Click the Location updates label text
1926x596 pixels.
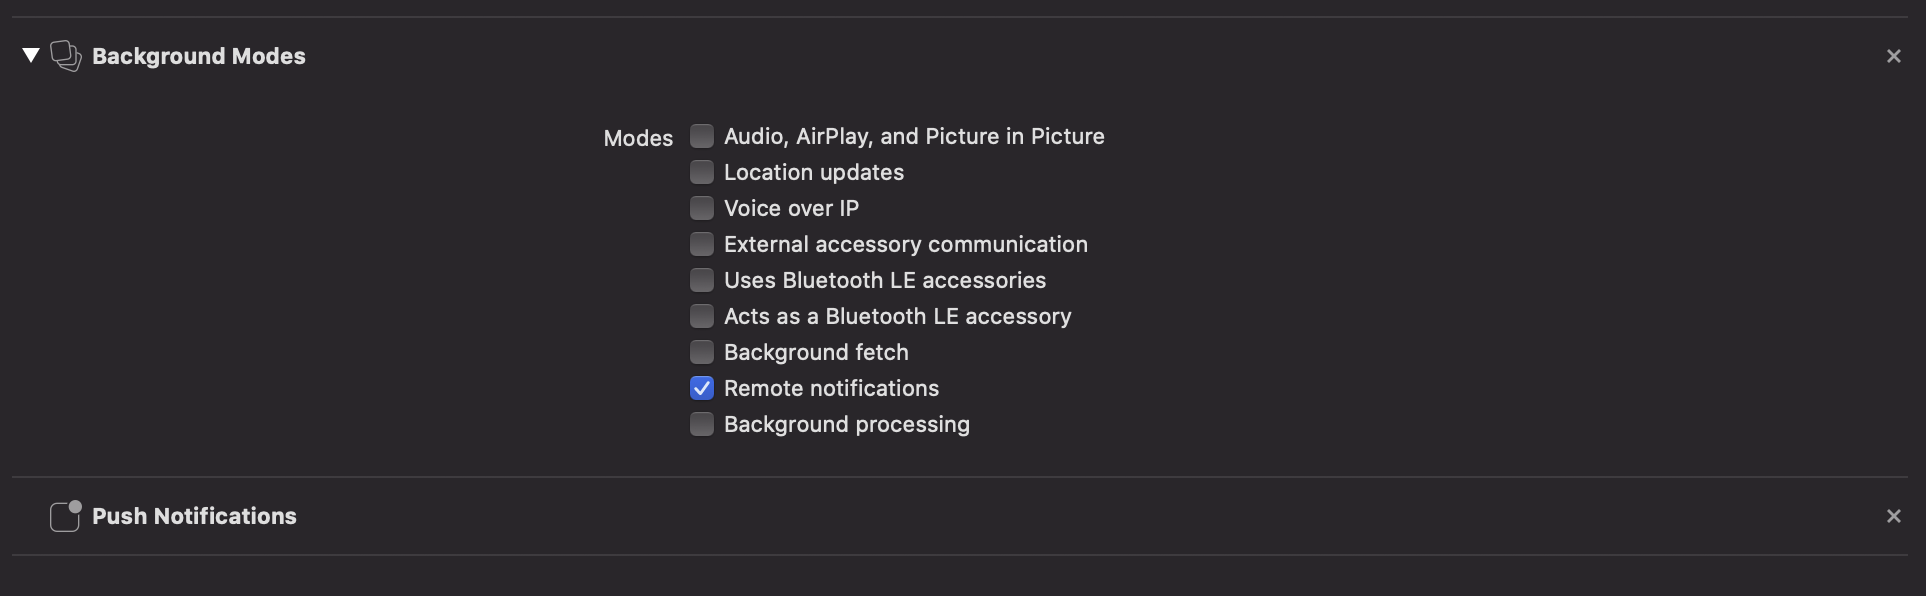pos(814,172)
